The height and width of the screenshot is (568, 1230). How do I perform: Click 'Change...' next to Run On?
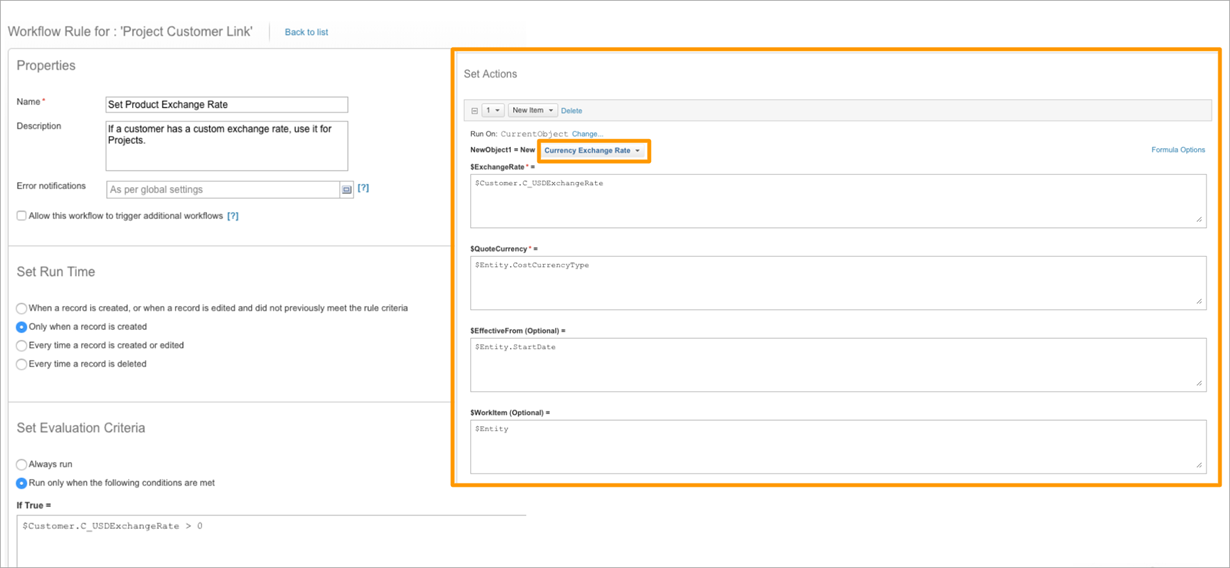(x=587, y=134)
